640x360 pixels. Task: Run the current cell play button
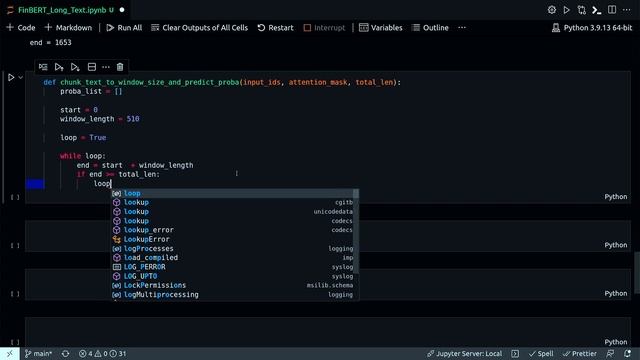coord(11,77)
